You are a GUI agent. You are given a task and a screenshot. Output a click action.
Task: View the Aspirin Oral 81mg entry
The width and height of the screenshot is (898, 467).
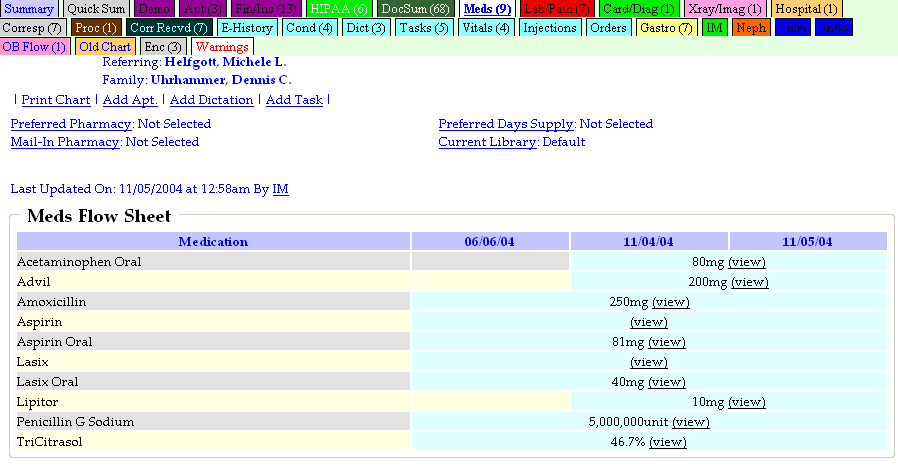coord(667,342)
